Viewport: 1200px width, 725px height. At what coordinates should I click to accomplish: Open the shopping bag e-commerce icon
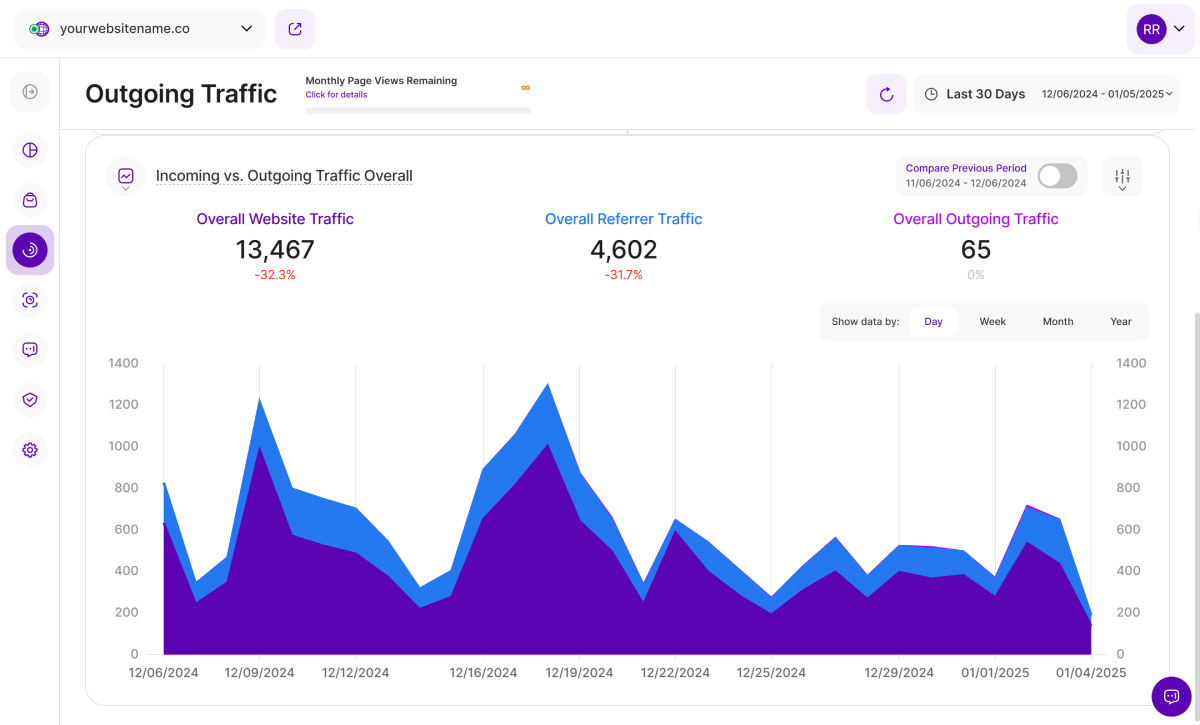point(30,200)
